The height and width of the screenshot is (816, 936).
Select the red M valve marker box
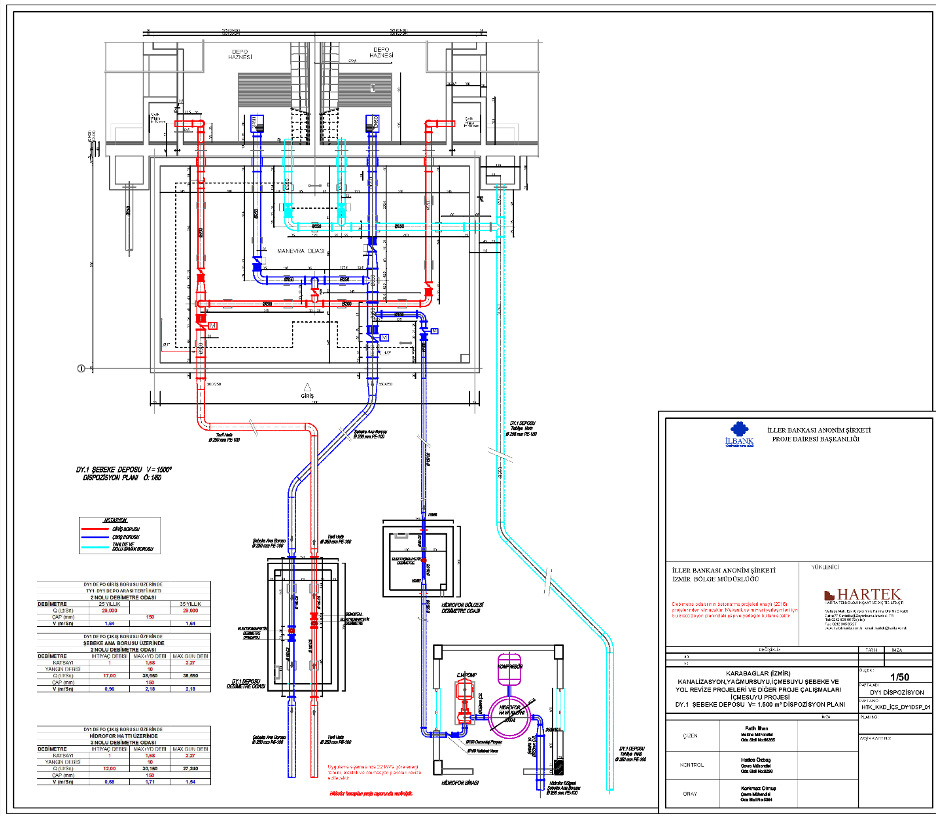213,326
